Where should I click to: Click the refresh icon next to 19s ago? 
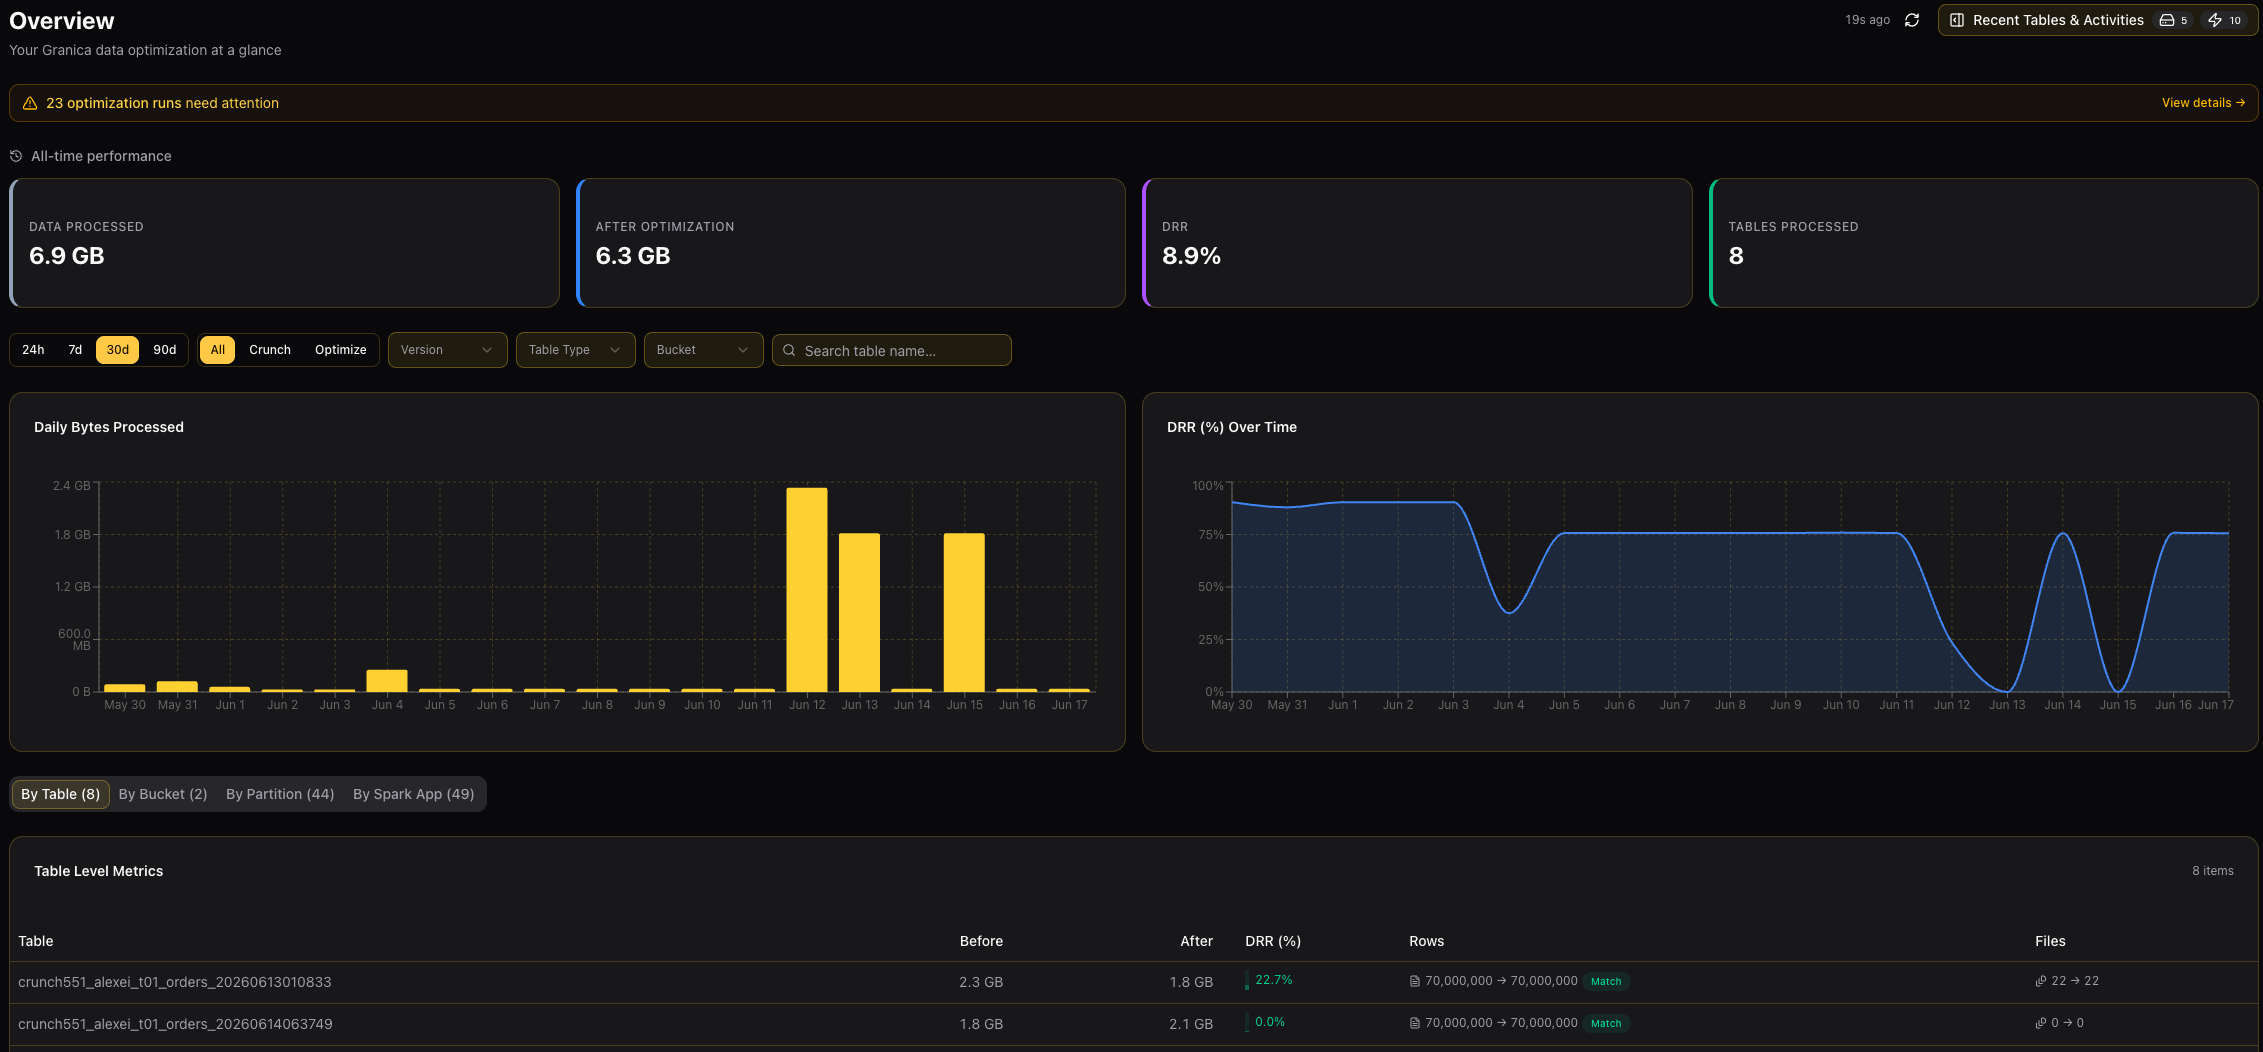1911,20
